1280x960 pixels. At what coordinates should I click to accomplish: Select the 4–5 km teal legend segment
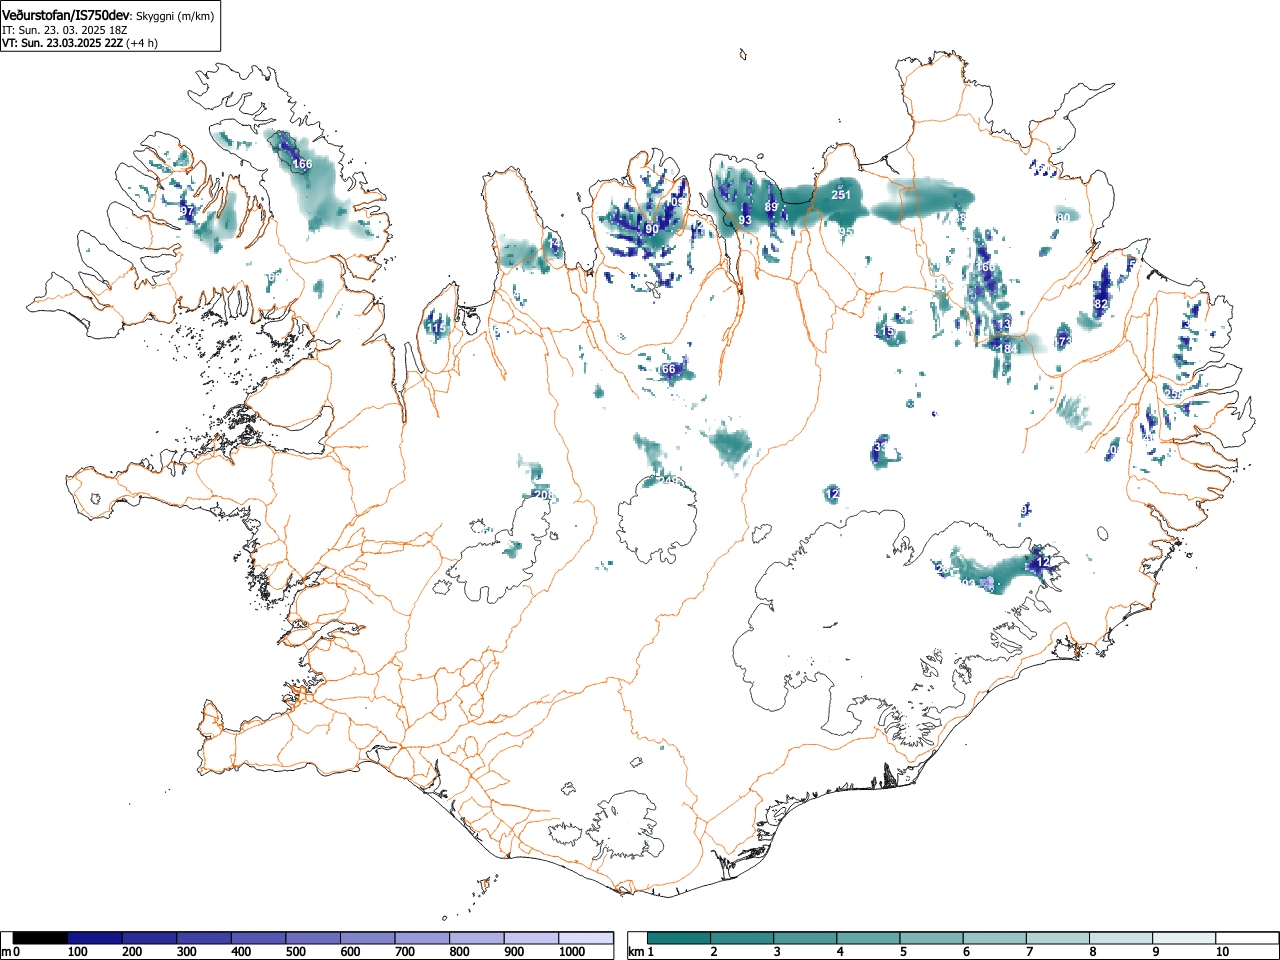click(x=870, y=938)
